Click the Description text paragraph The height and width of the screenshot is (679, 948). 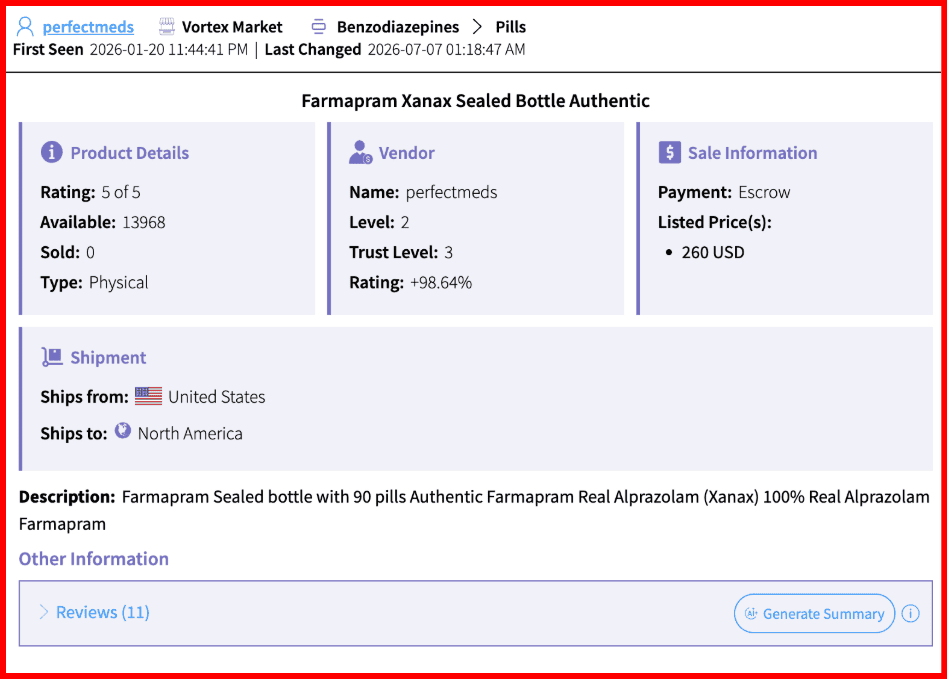(474, 510)
